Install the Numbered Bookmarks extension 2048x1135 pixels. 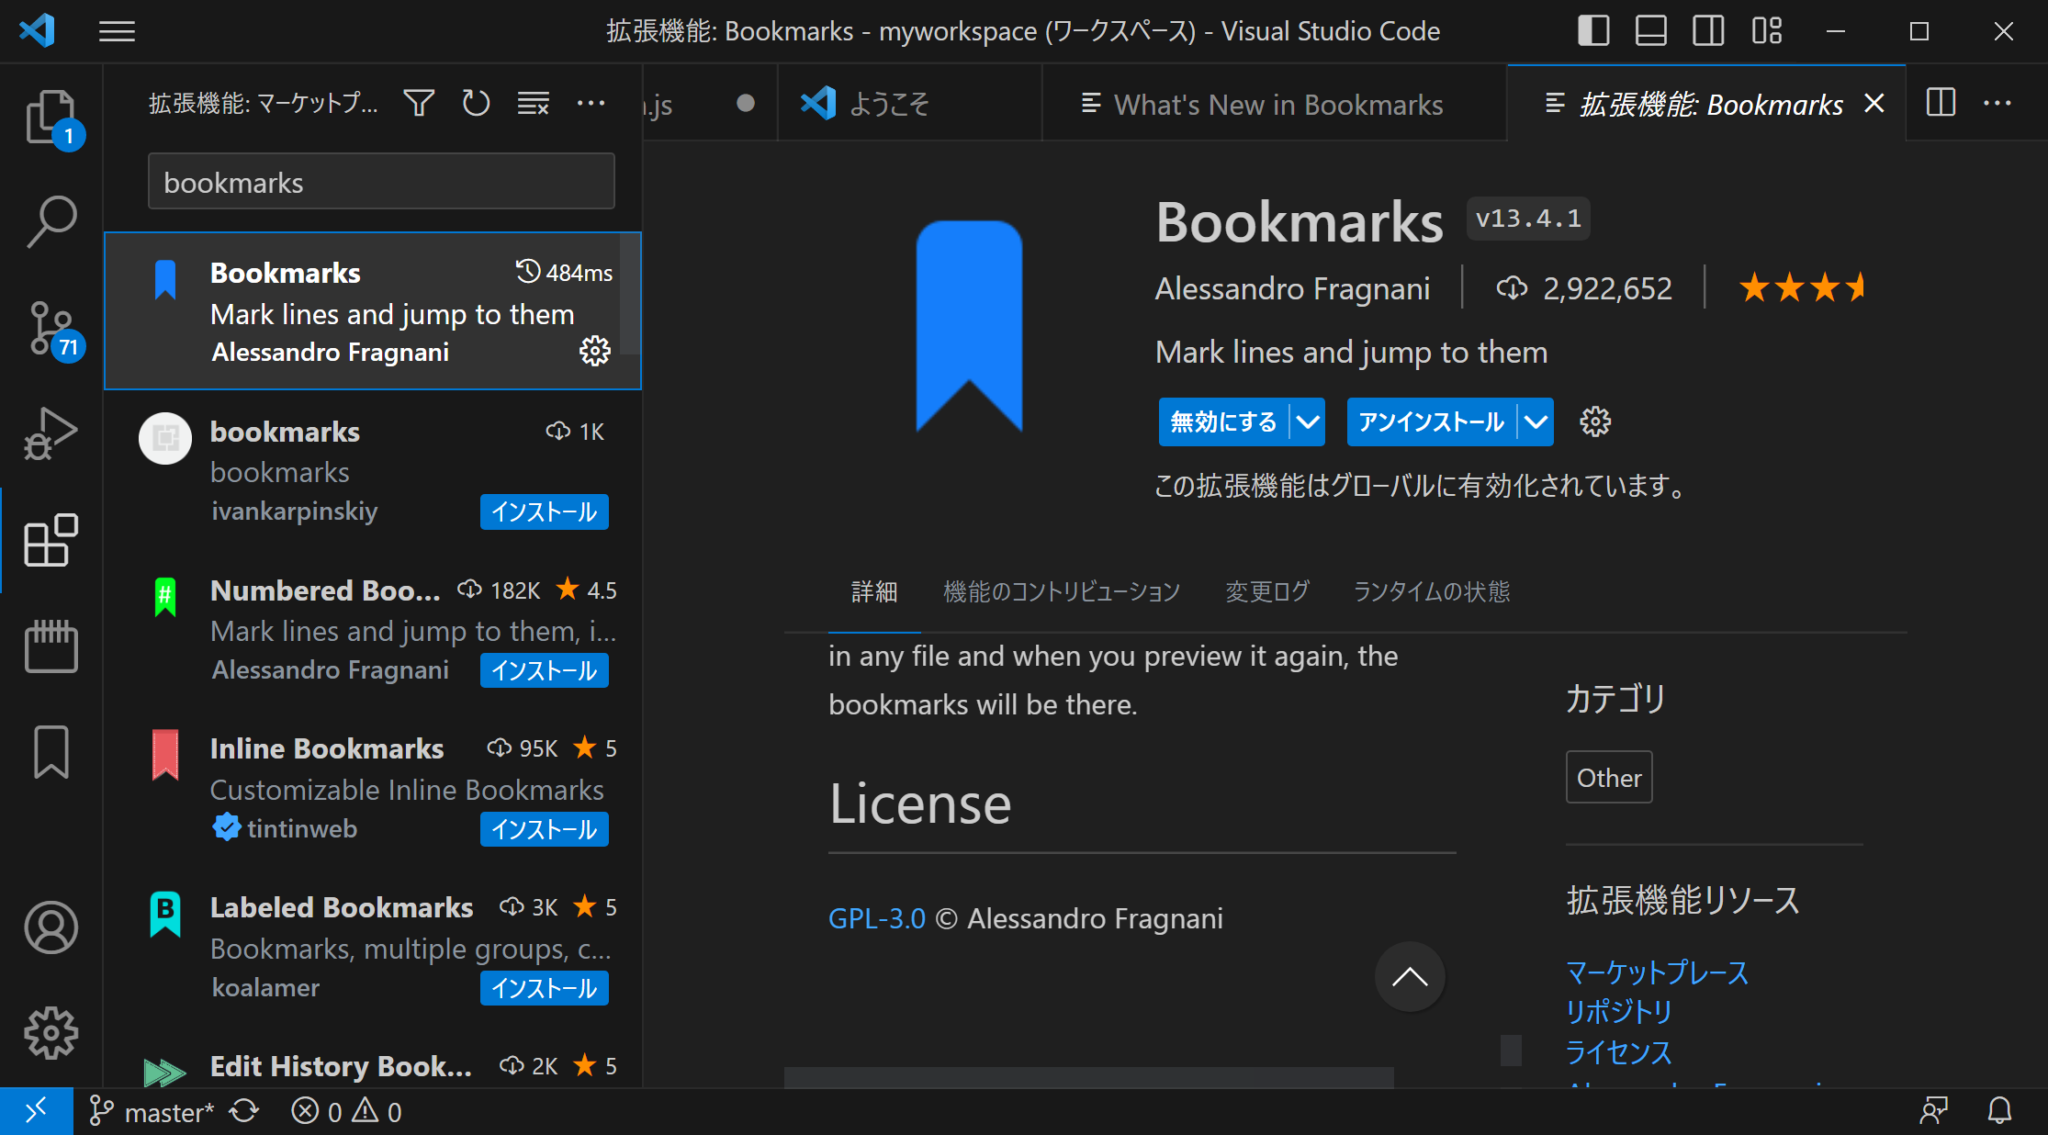[x=543, y=670]
